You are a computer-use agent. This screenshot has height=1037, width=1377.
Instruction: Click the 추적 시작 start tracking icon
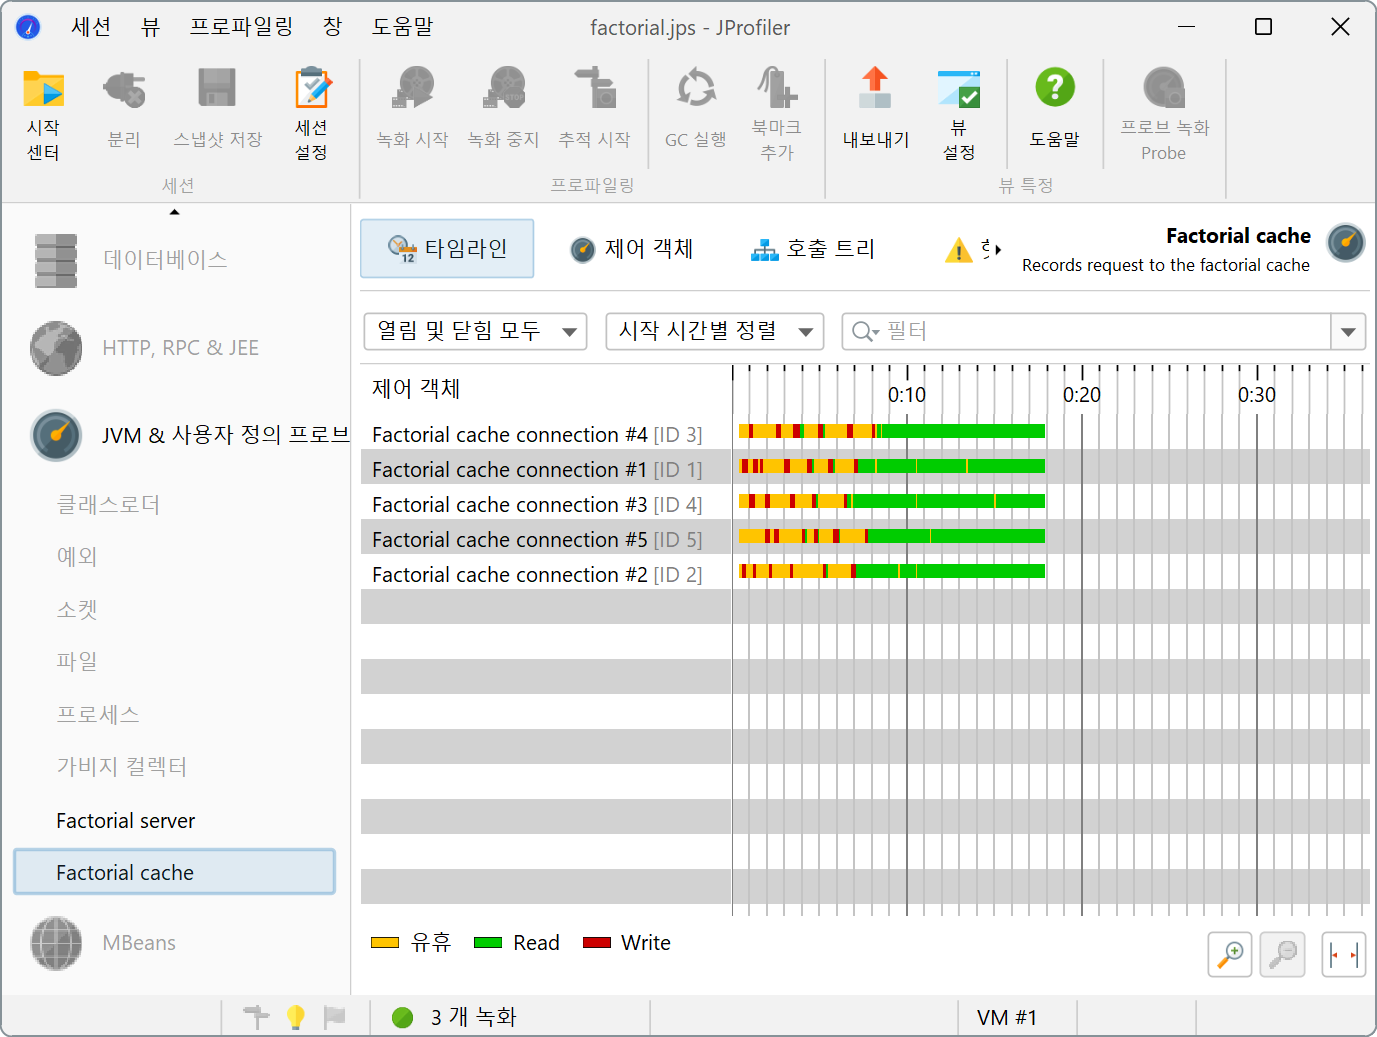click(594, 110)
